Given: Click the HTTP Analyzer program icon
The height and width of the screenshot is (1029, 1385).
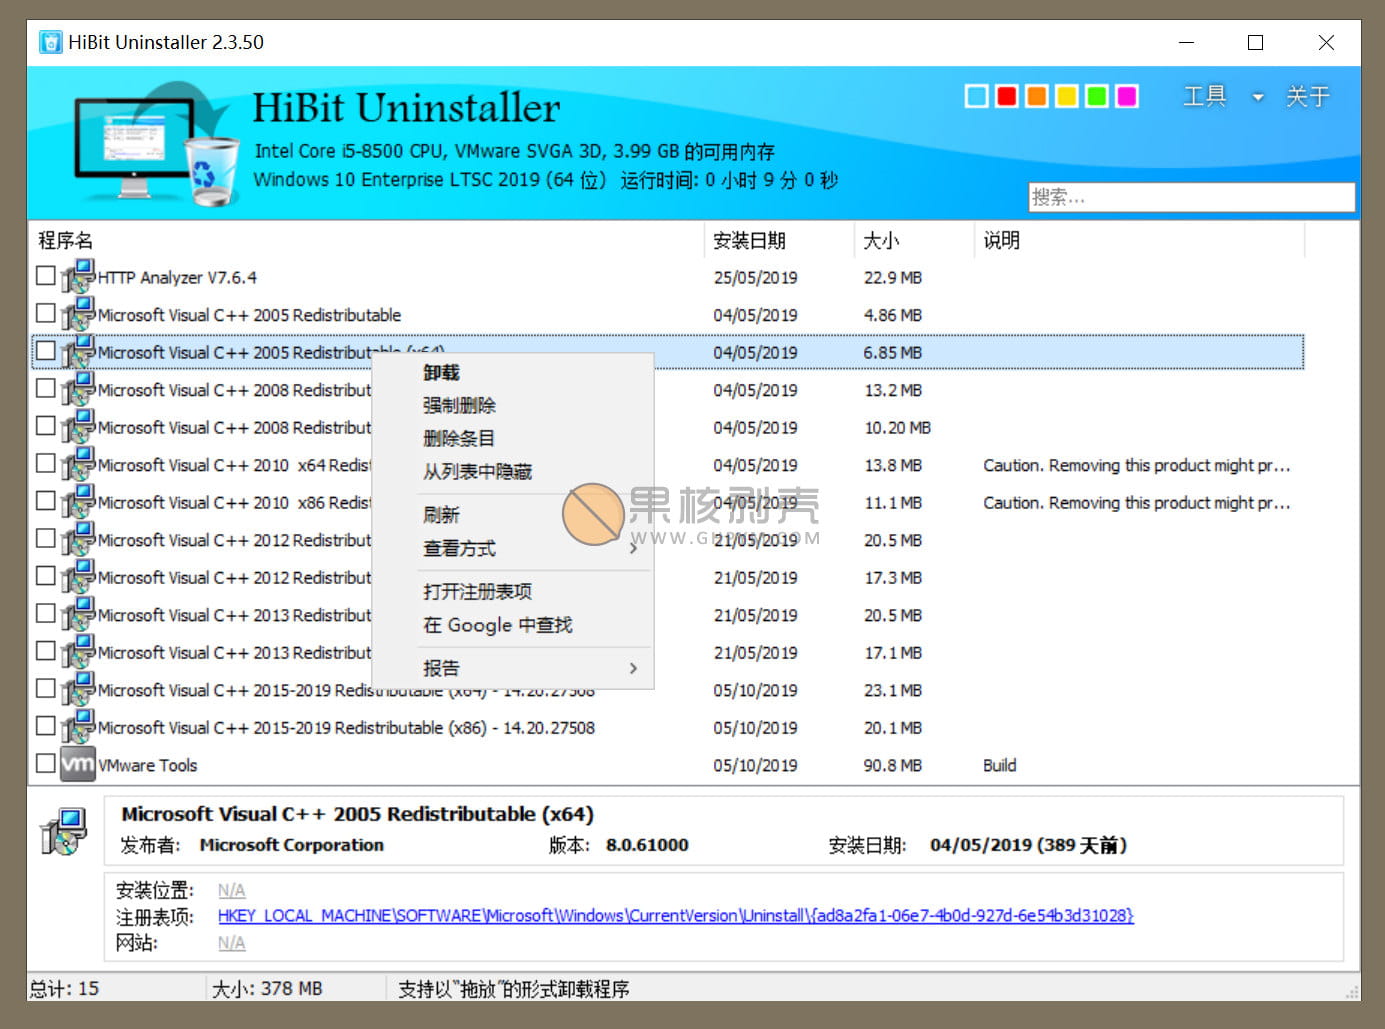Looking at the screenshot, I should [x=77, y=277].
